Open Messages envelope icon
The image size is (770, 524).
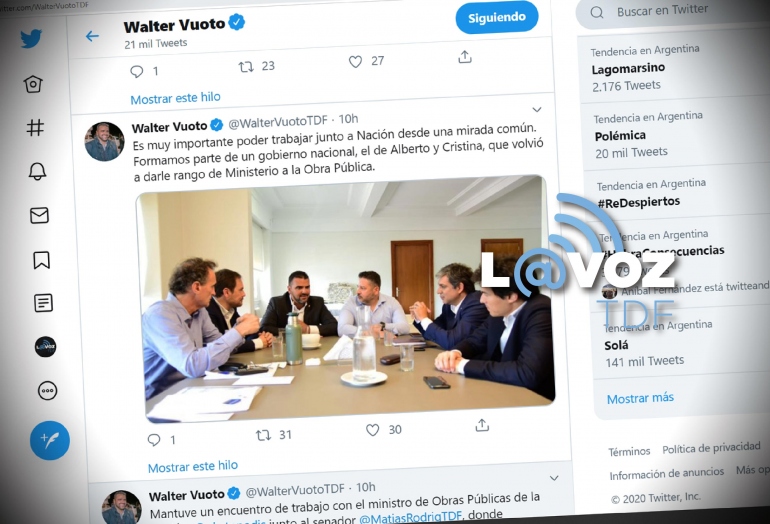tap(39, 215)
